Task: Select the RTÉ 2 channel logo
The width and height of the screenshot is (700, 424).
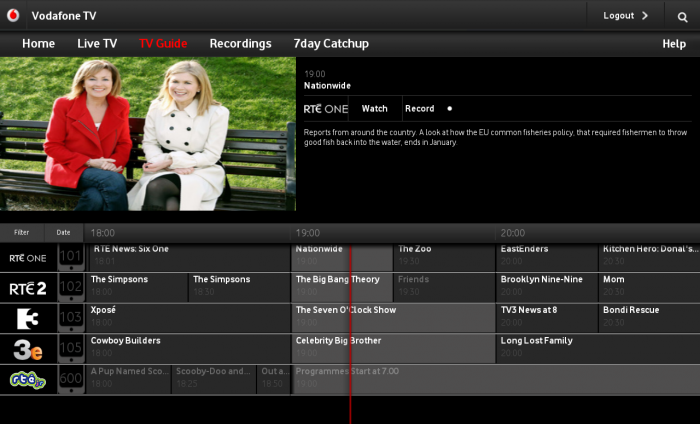Action: (x=28, y=288)
